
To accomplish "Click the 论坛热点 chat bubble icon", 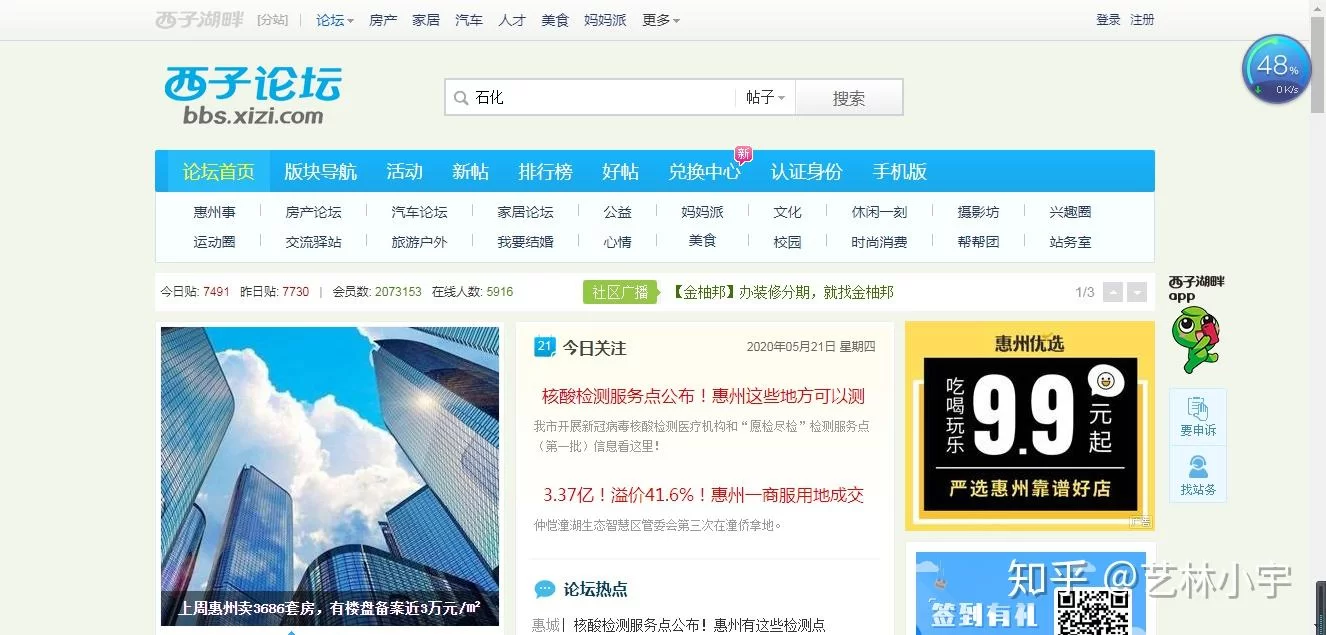I will [545, 589].
